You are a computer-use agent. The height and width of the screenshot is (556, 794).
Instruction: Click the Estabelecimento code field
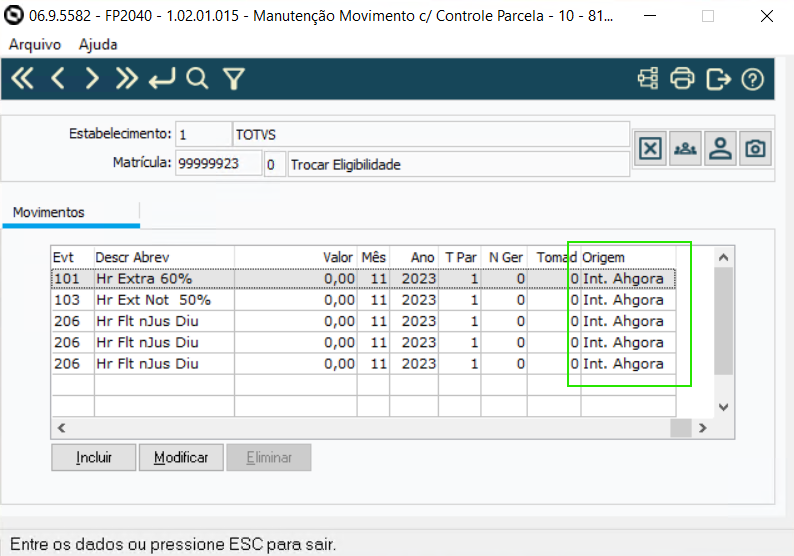click(204, 134)
